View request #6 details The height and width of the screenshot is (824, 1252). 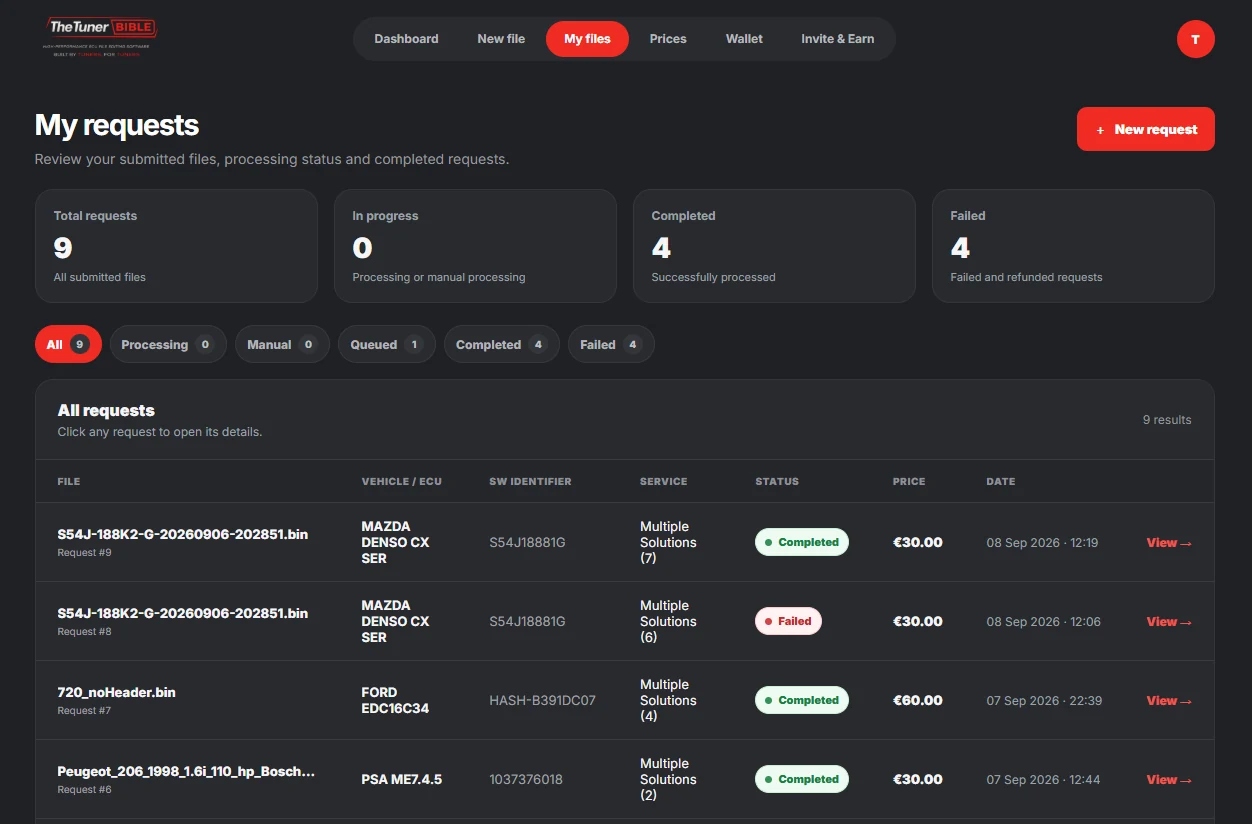point(1169,780)
